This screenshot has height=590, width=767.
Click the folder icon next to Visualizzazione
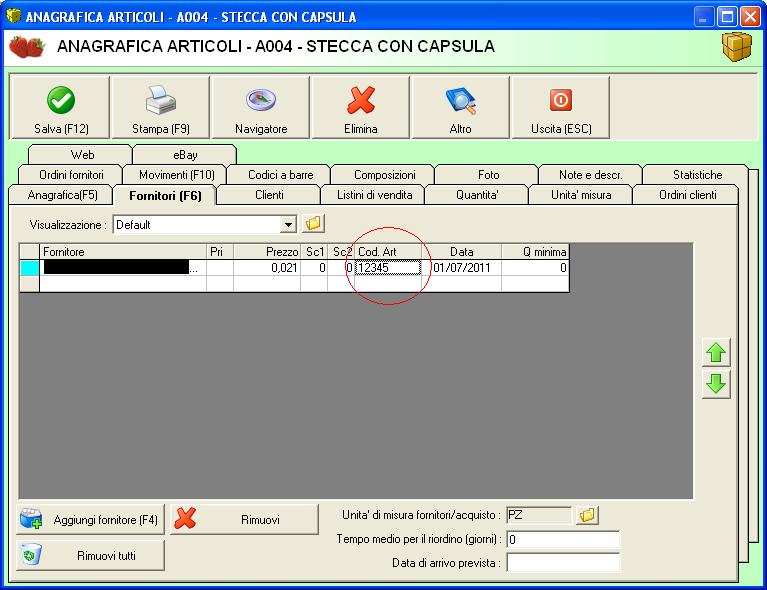(313, 224)
